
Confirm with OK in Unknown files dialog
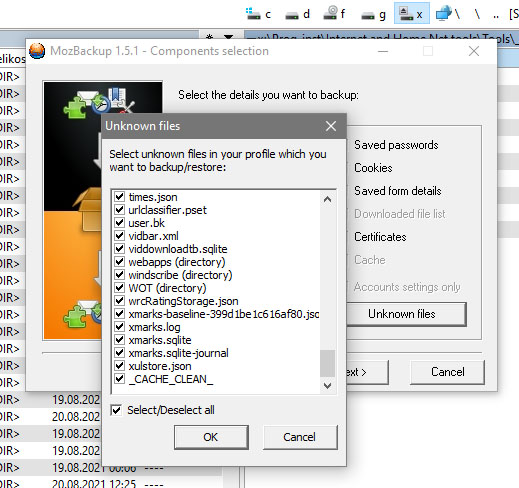pos(211,437)
